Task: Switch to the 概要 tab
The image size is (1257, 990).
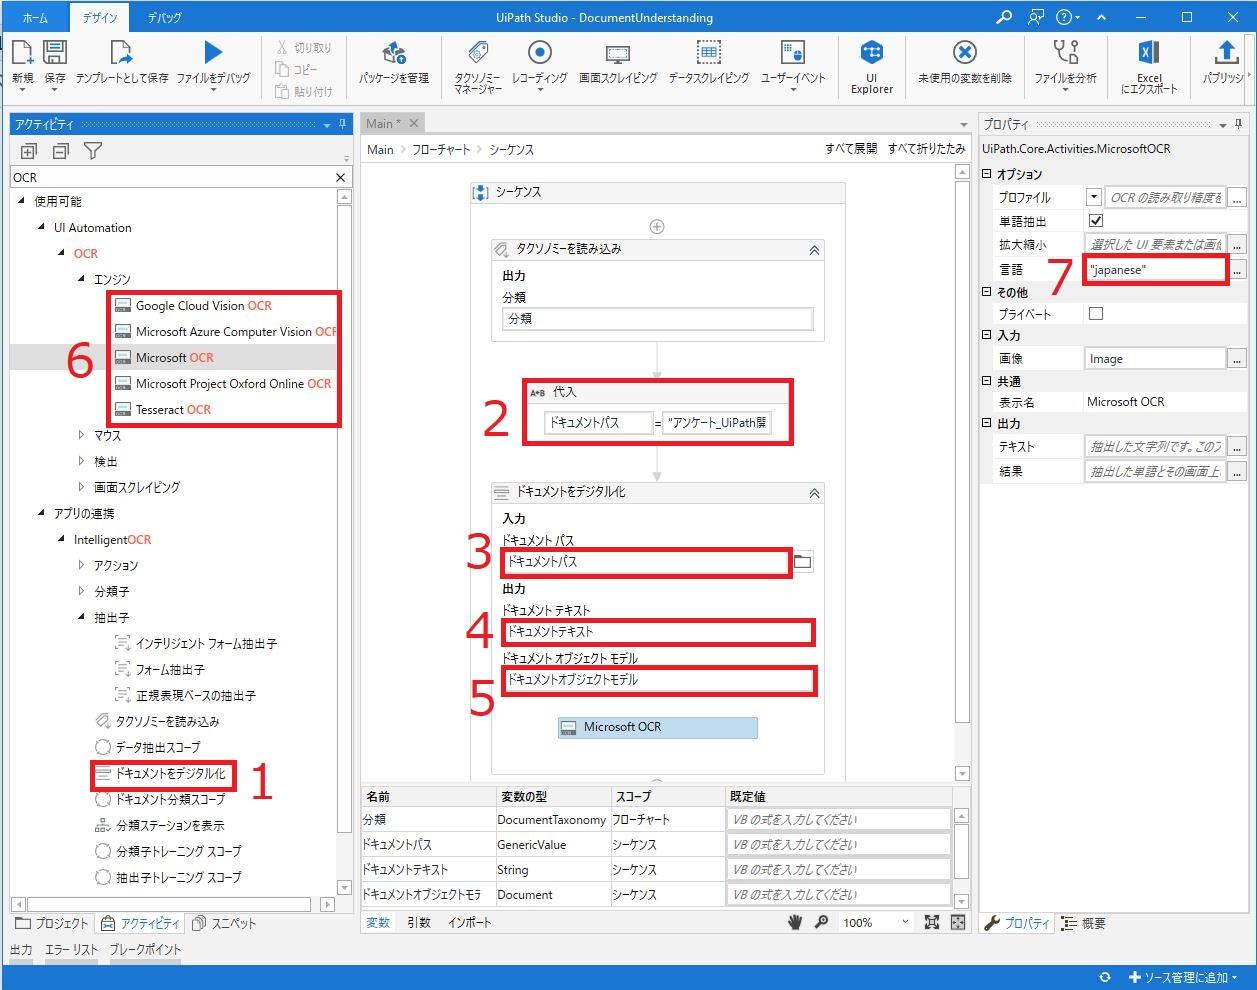Action: [x=1084, y=923]
